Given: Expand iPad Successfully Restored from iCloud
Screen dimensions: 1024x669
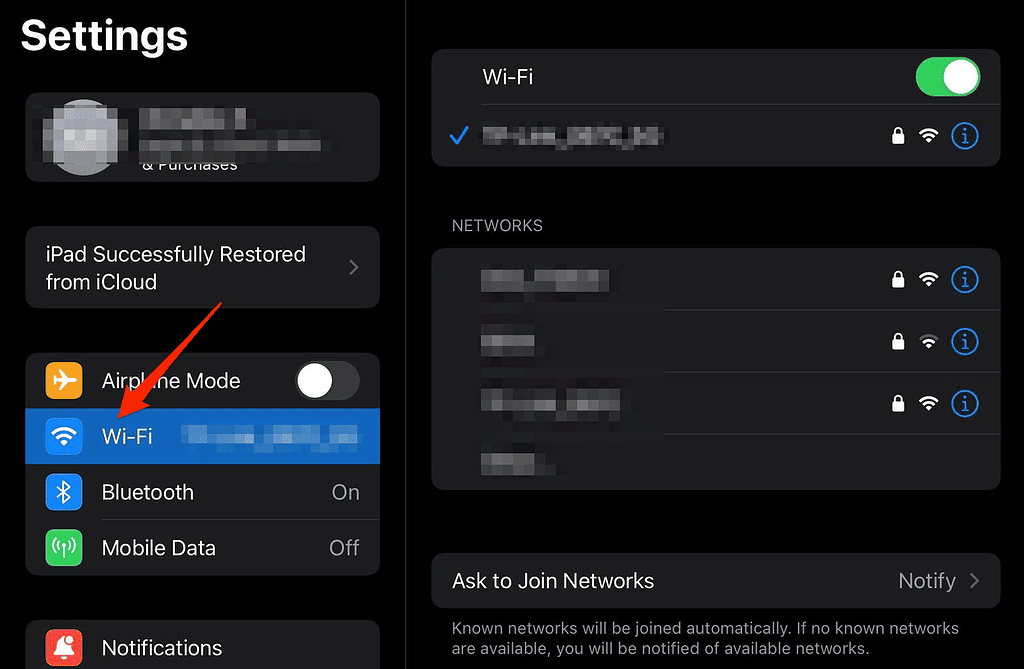Looking at the screenshot, I should (202, 267).
